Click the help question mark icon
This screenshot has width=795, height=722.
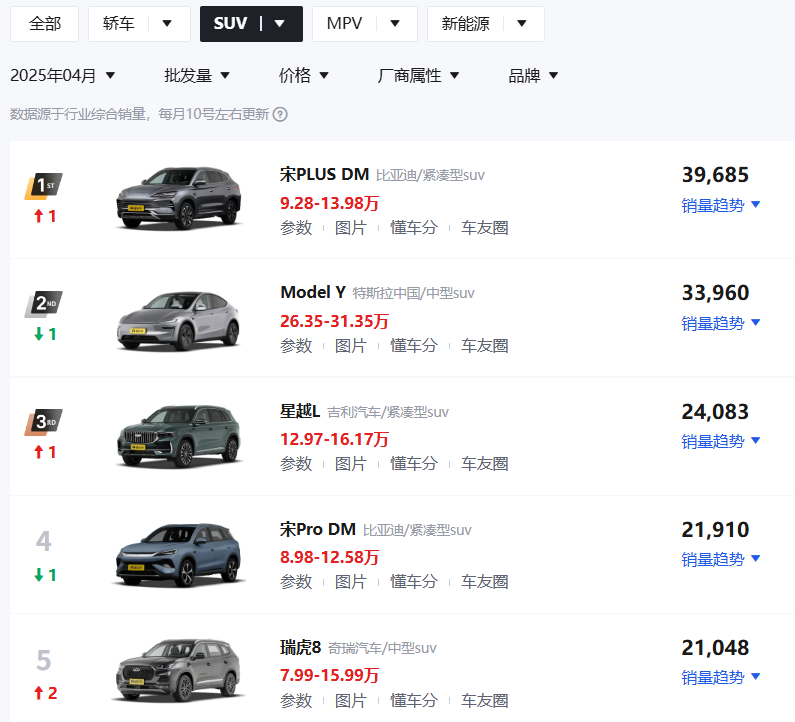coord(280,115)
